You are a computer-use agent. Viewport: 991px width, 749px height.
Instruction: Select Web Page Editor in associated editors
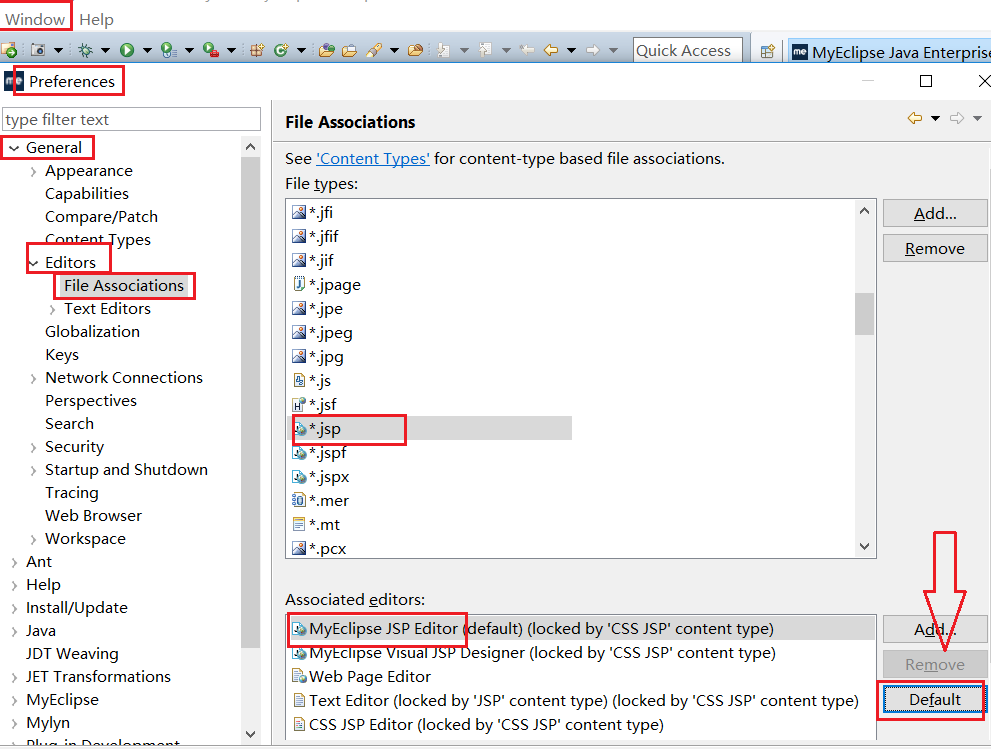coord(362,677)
